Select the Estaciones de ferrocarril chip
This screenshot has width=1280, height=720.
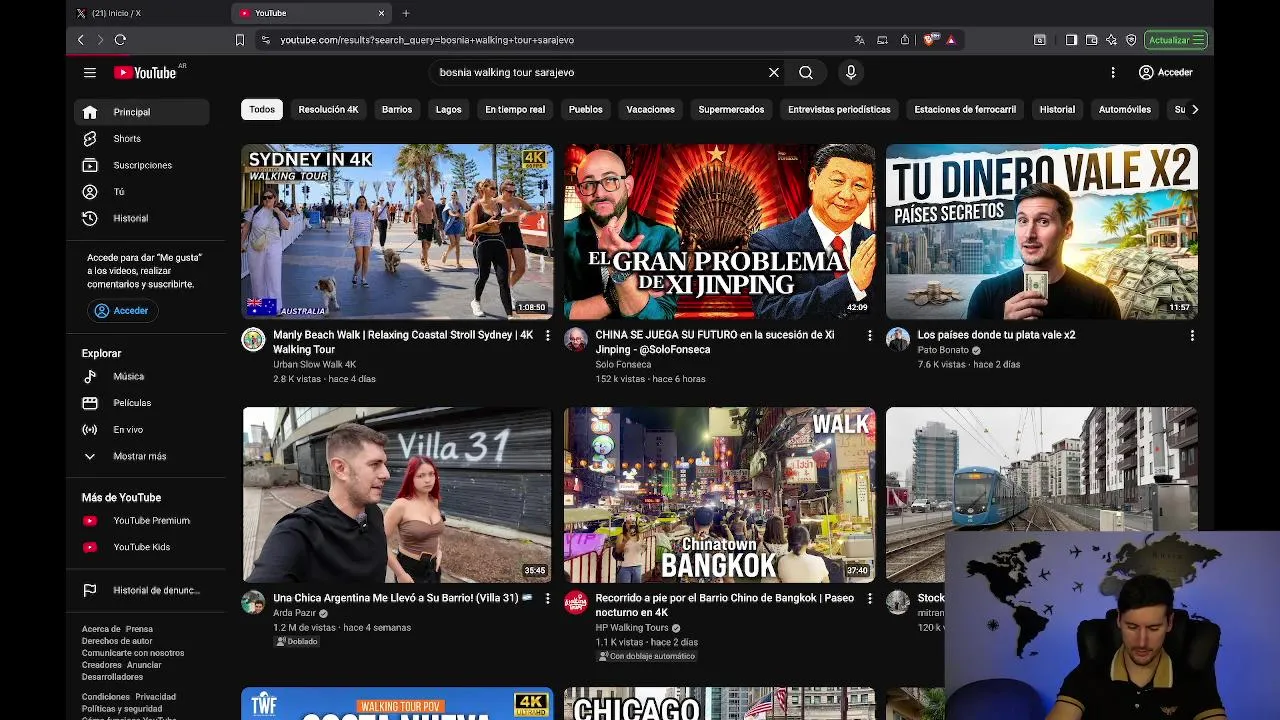(x=965, y=109)
